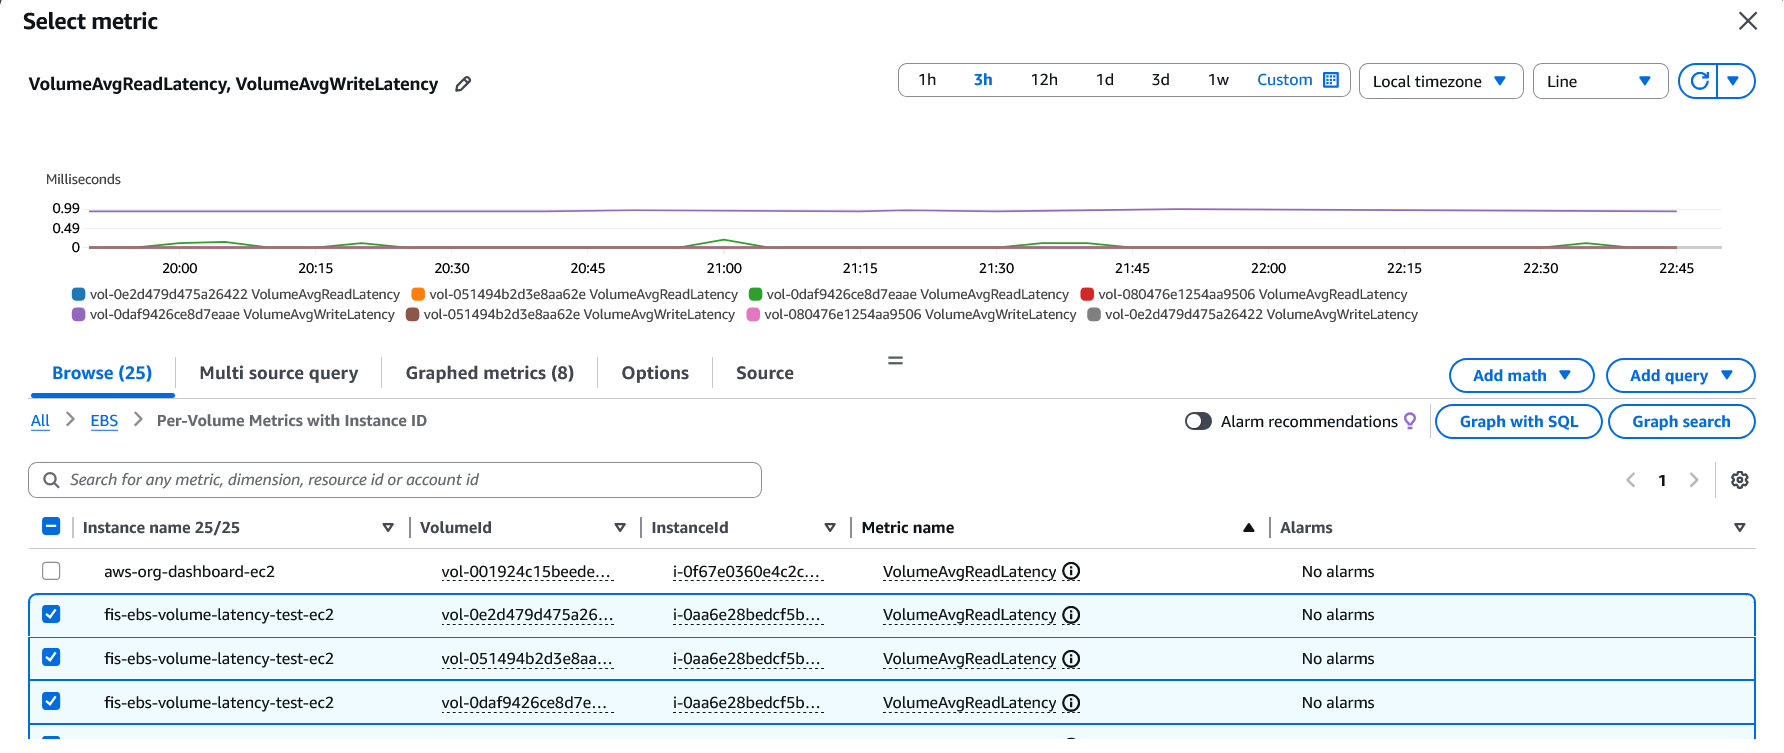This screenshot has height=753, width=1784.
Task: Select the 3d time range
Action: coord(1160,80)
